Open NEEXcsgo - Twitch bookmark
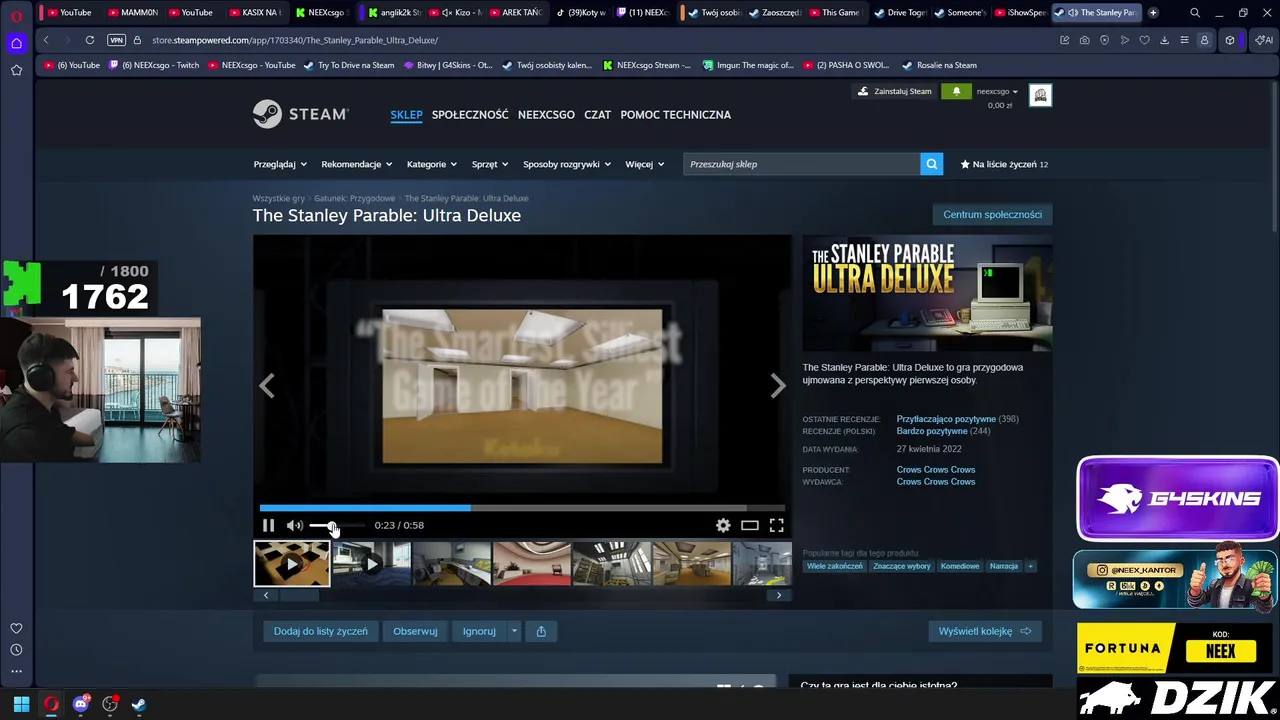 click(x=154, y=65)
